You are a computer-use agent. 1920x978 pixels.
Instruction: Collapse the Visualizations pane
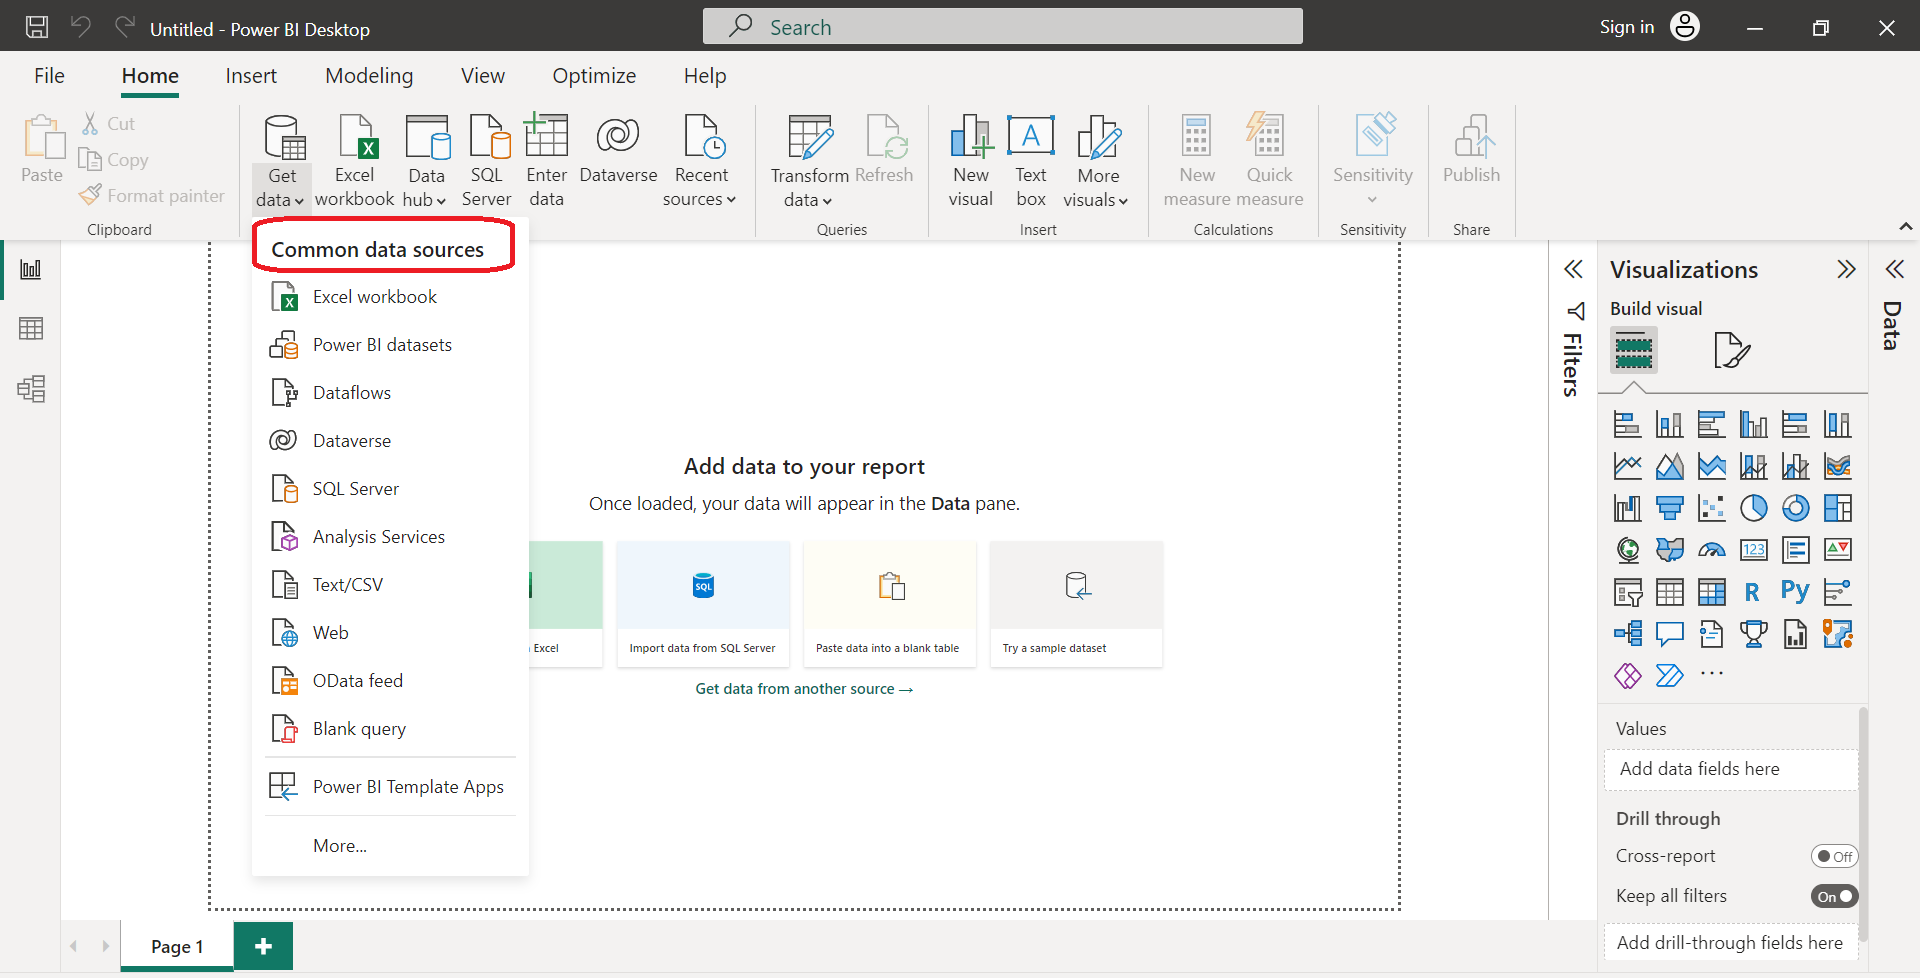[x=1846, y=269]
